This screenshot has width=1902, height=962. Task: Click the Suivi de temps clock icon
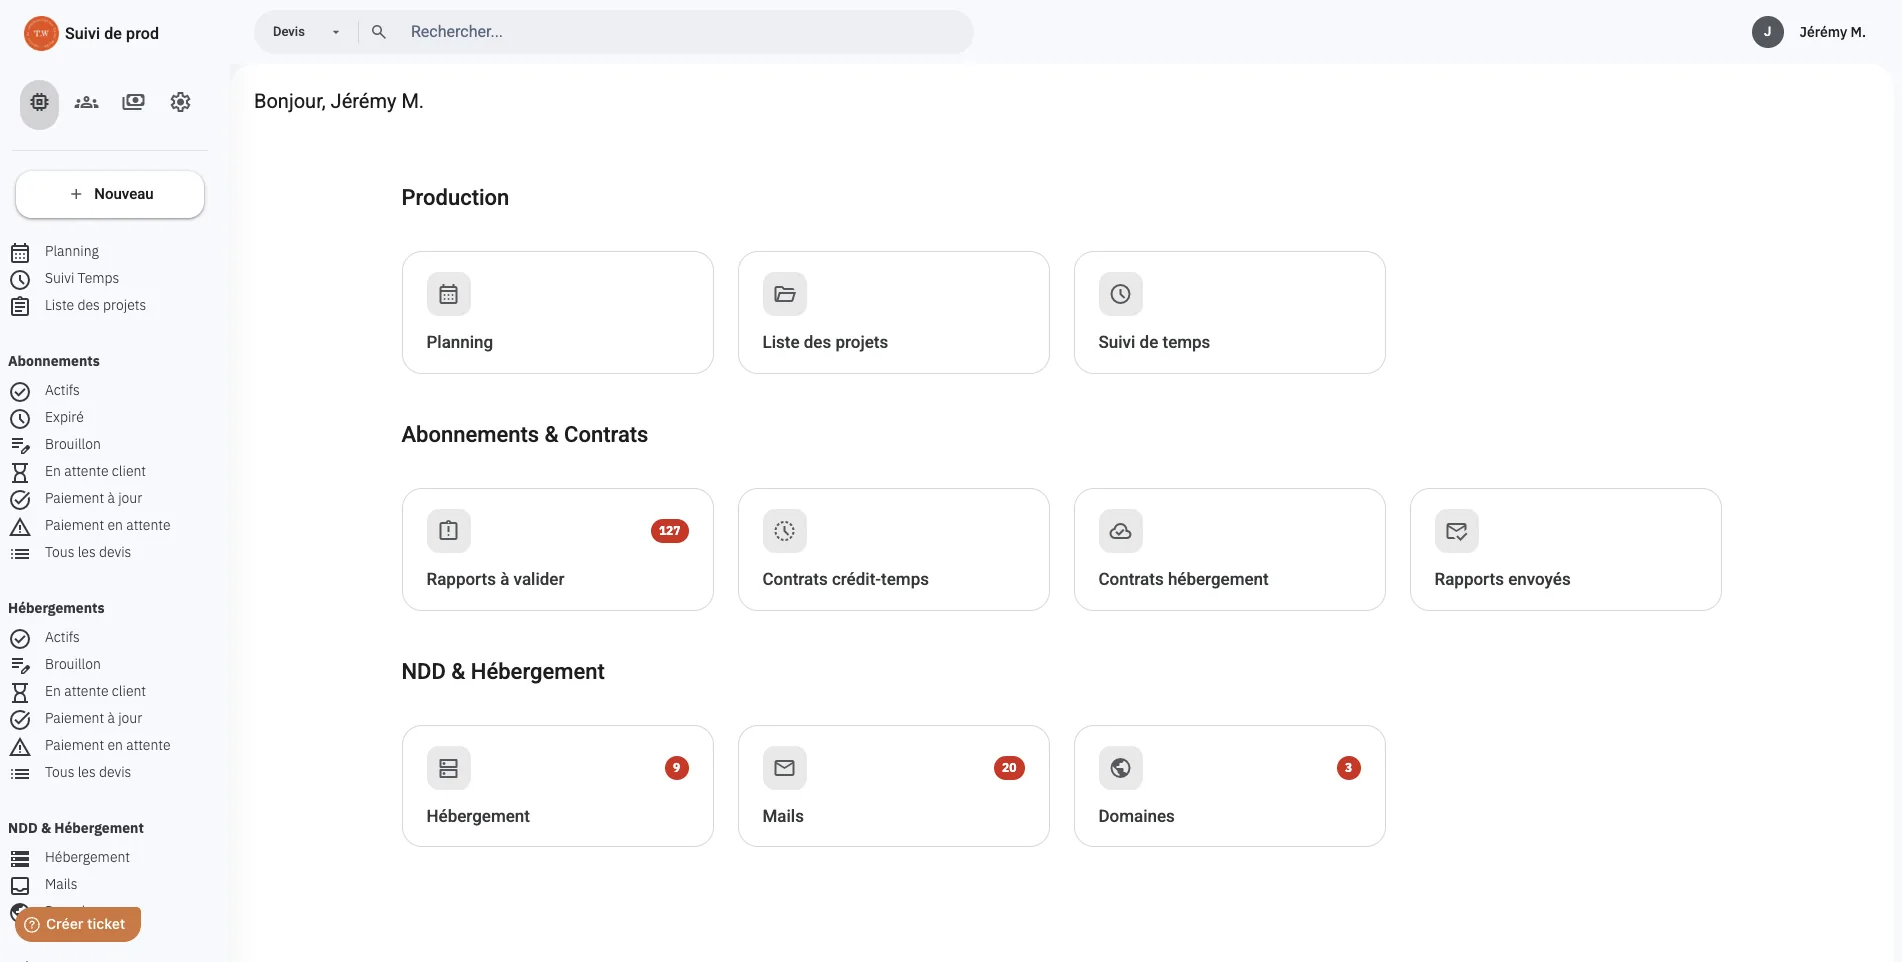coord(1120,294)
